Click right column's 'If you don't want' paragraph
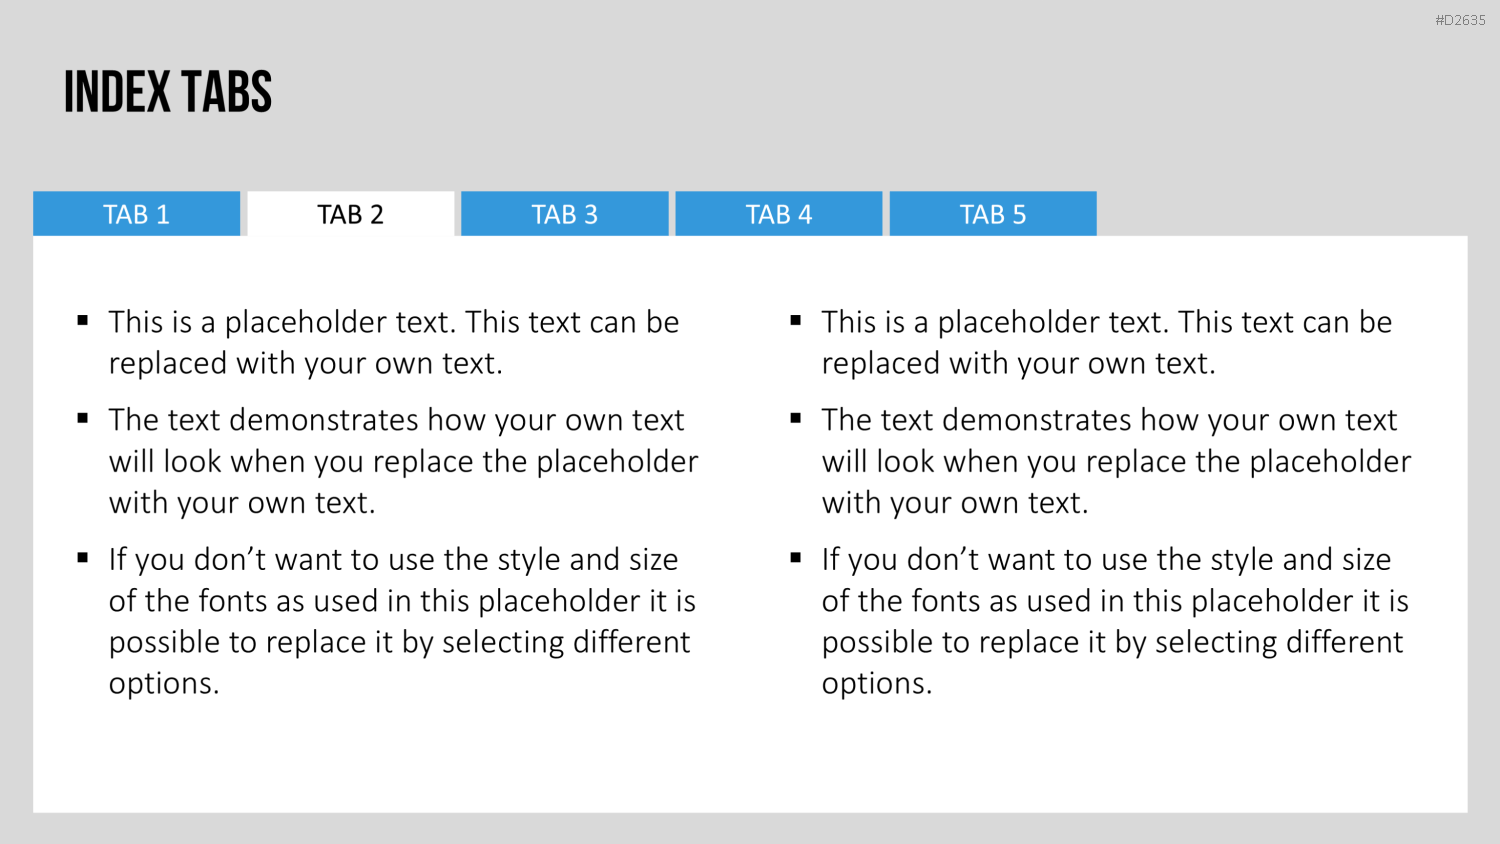The height and width of the screenshot is (844, 1500). pyautogui.click(x=1115, y=621)
